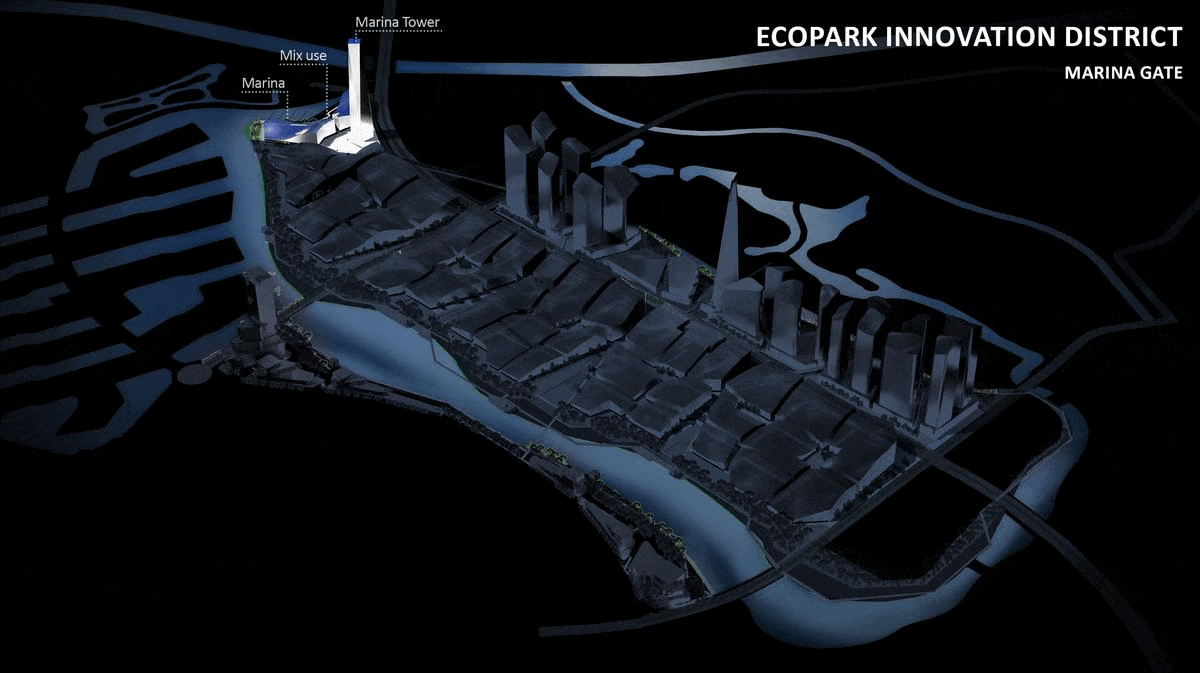Select the highlighted white Marina Tower building

click(356, 90)
